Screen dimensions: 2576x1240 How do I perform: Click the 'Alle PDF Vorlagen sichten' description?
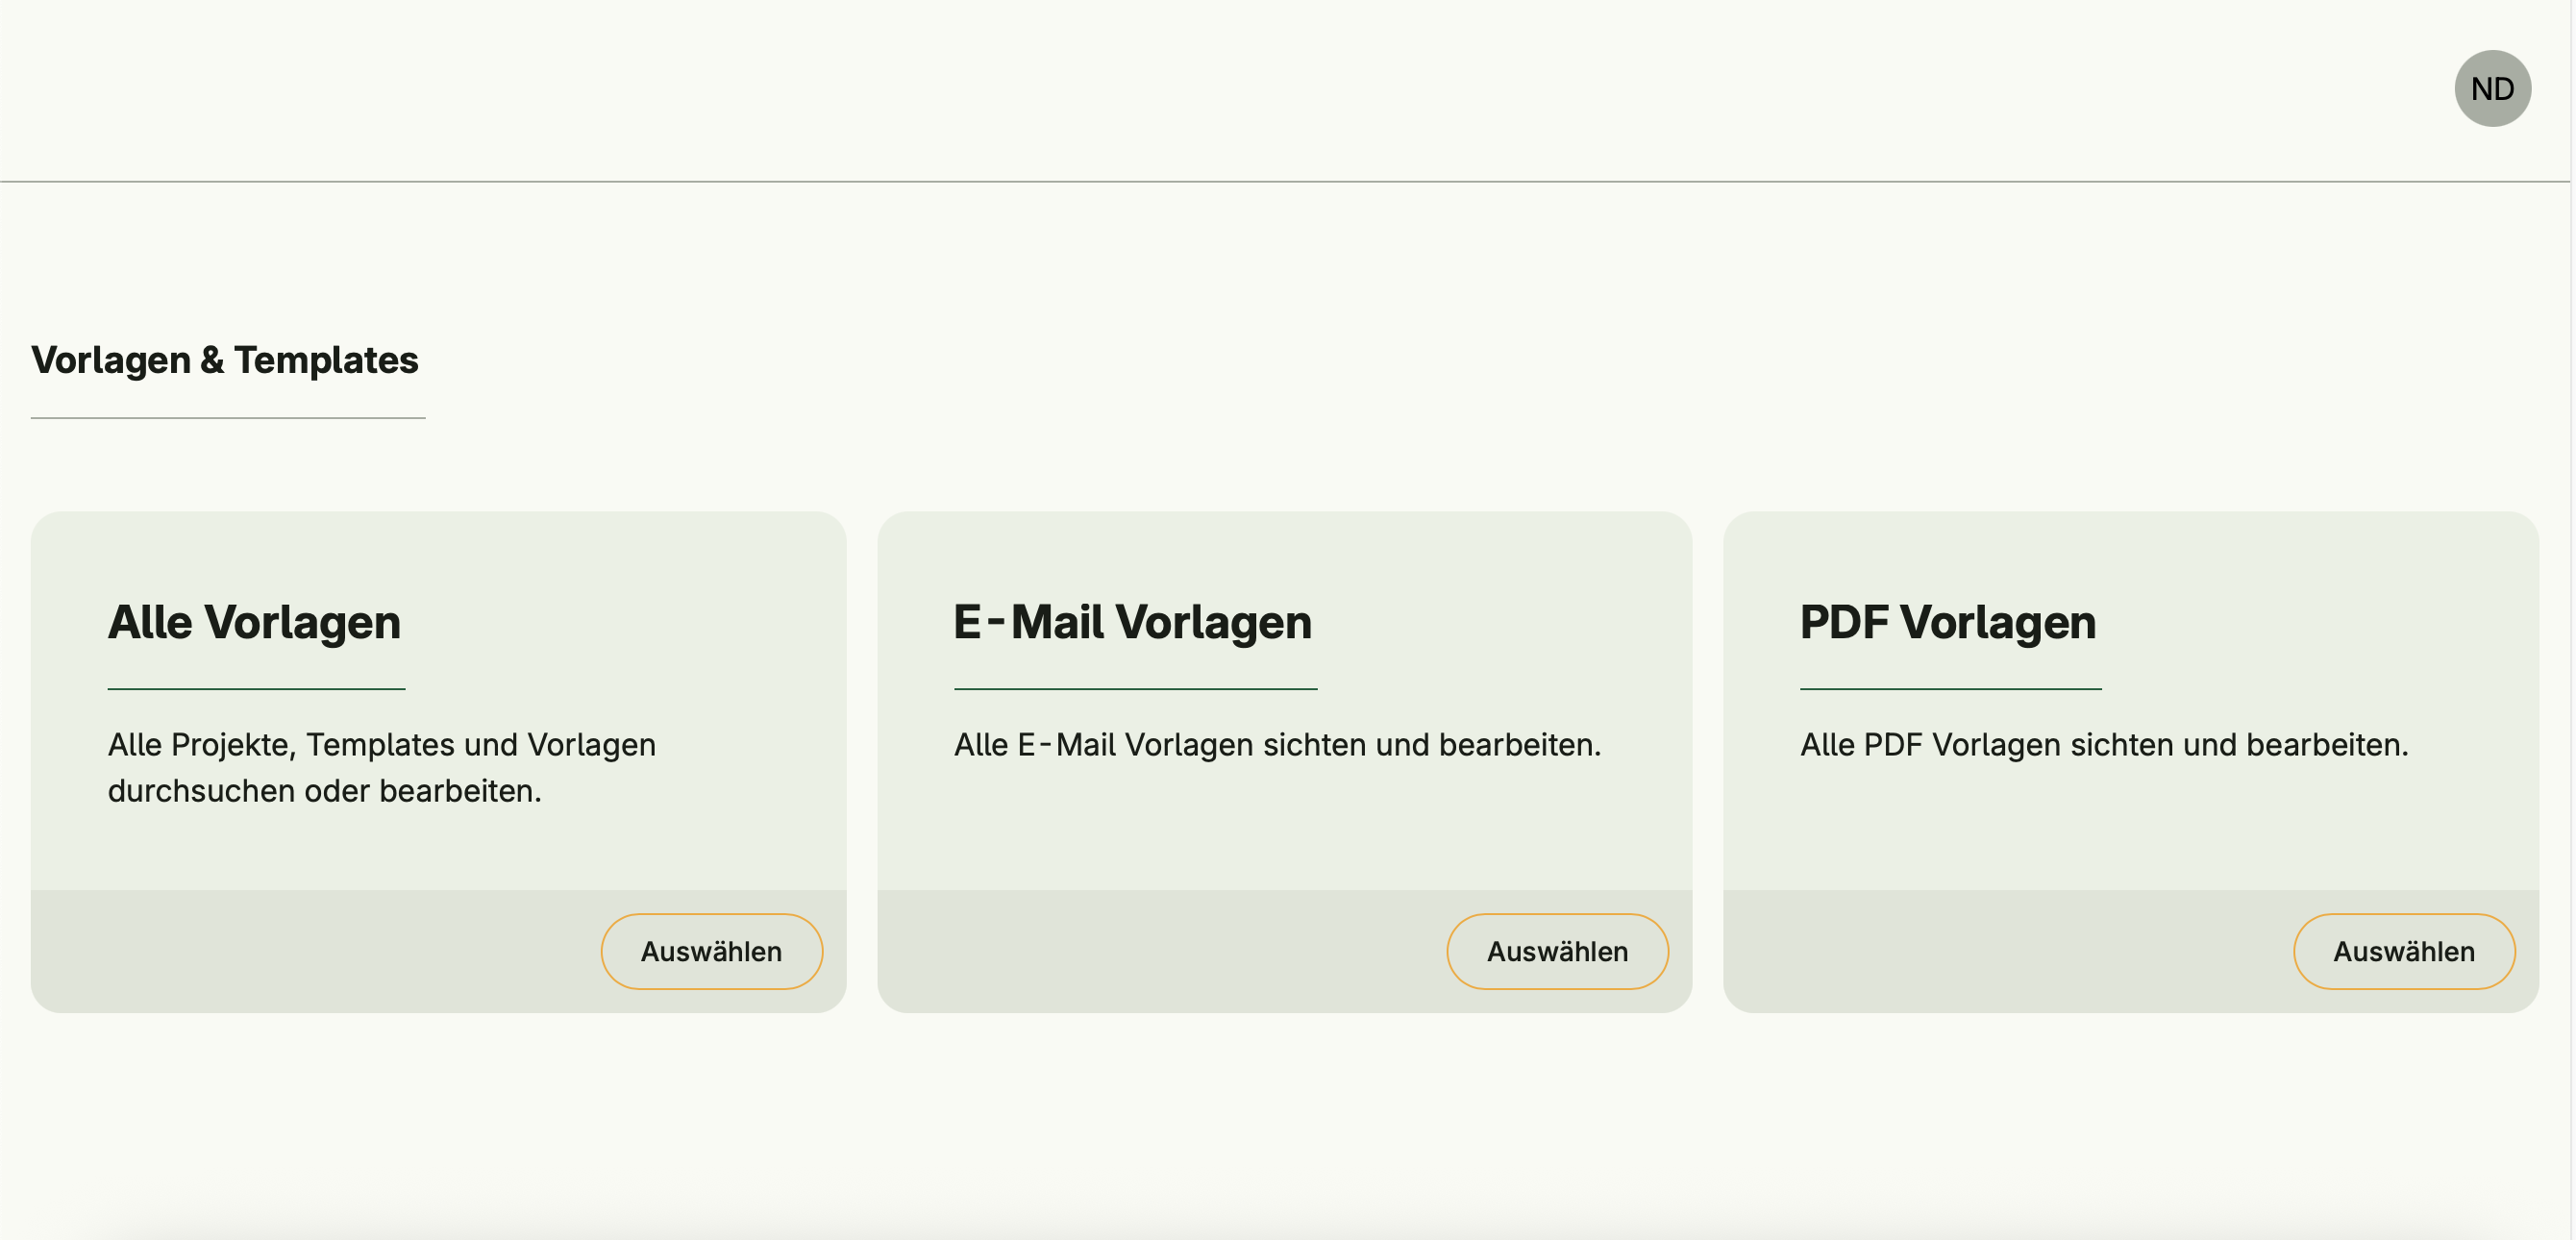(x=2104, y=745)
